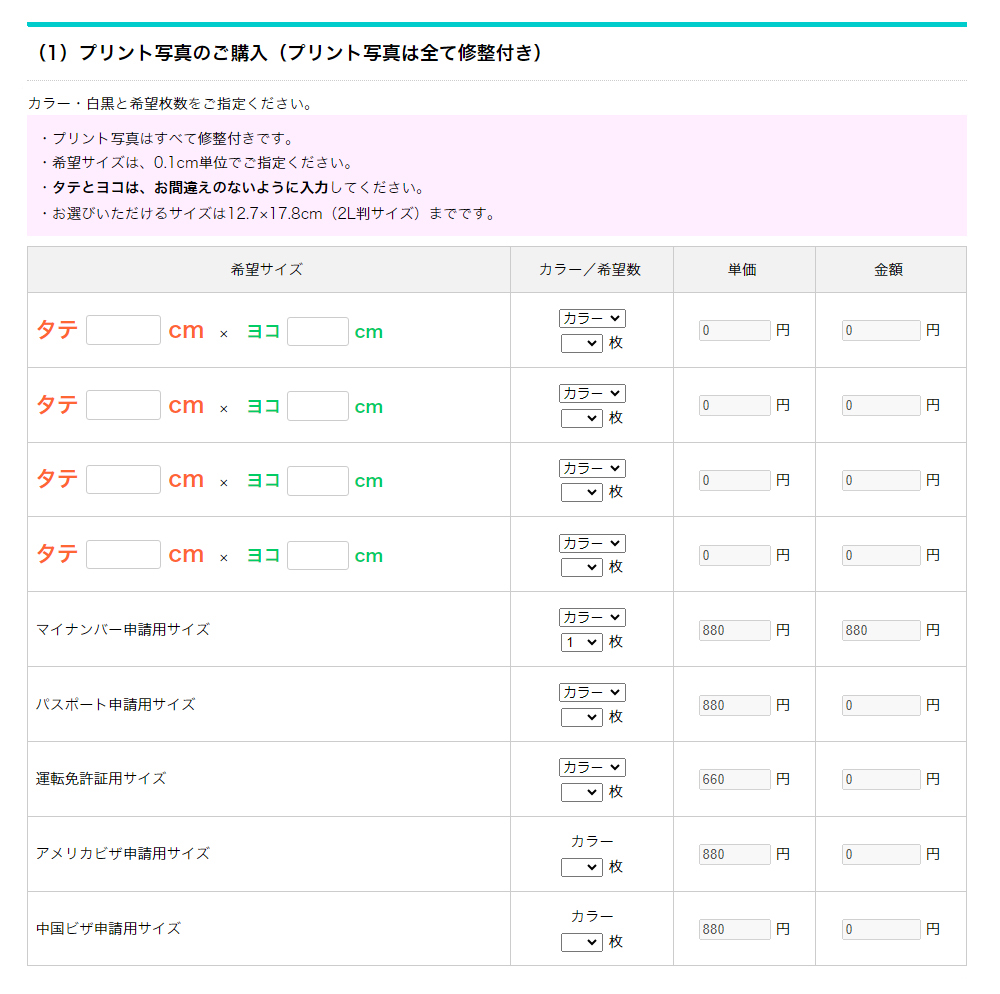Viewport: 1000px width, 994px height.
Task: Open the パスポート申請用サイズ カラー dropdown
Action: (592, 692)
